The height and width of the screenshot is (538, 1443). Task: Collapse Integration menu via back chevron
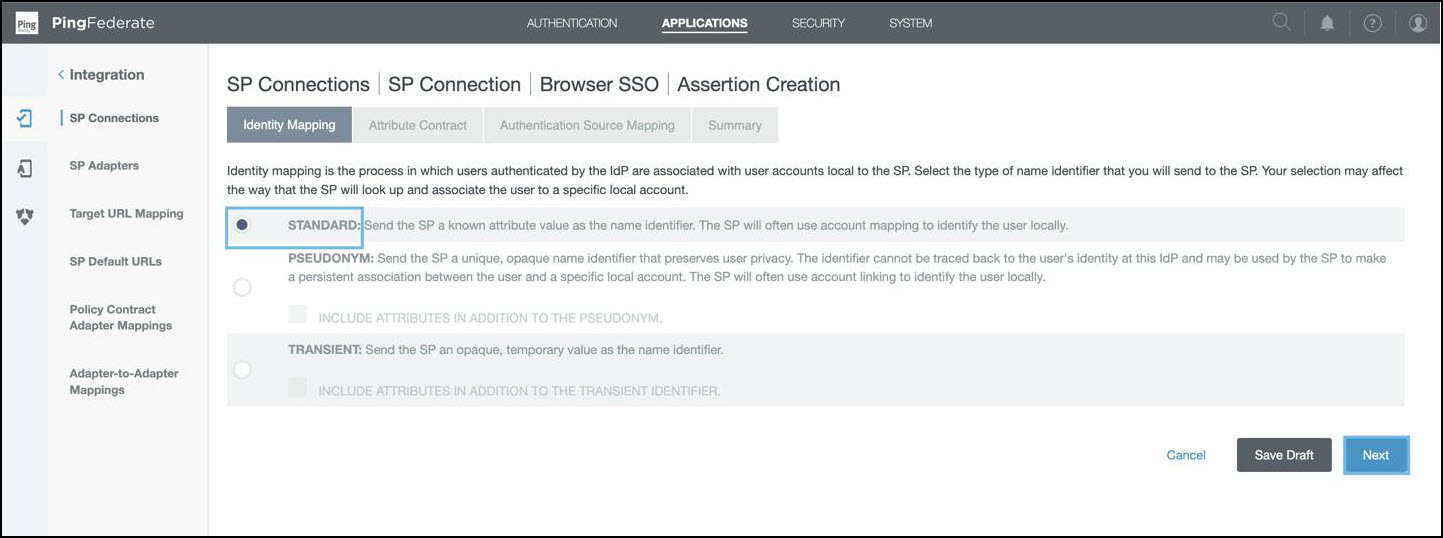(61, 75)
